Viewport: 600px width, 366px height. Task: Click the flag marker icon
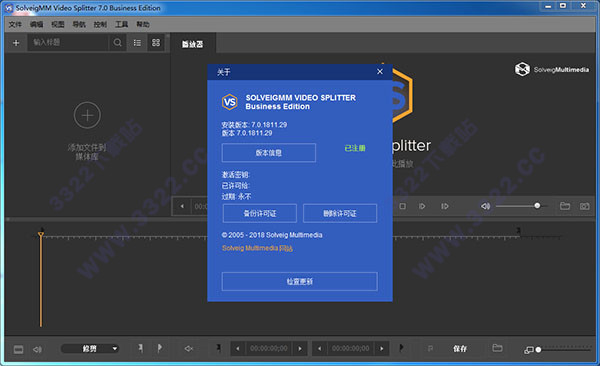160,348
